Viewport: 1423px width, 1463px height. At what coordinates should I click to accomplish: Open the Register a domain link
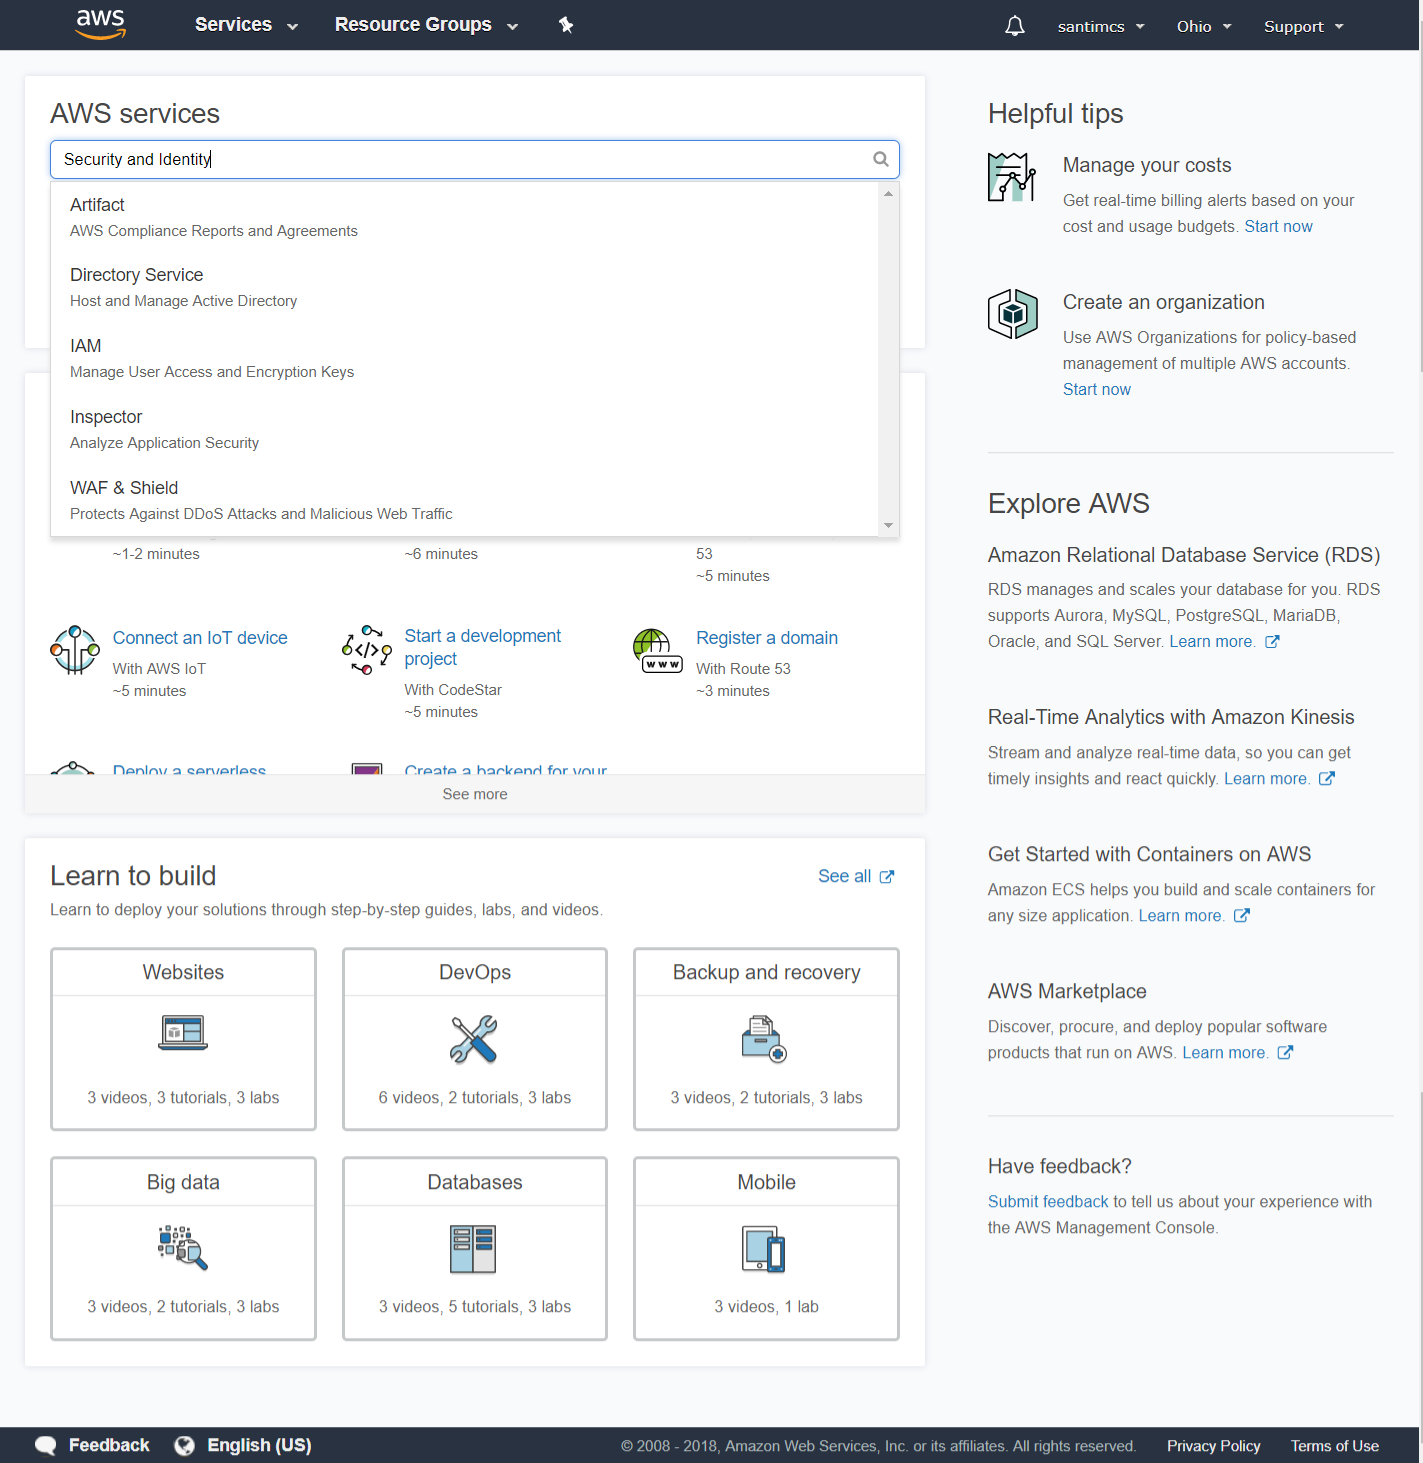coord(767,638)
